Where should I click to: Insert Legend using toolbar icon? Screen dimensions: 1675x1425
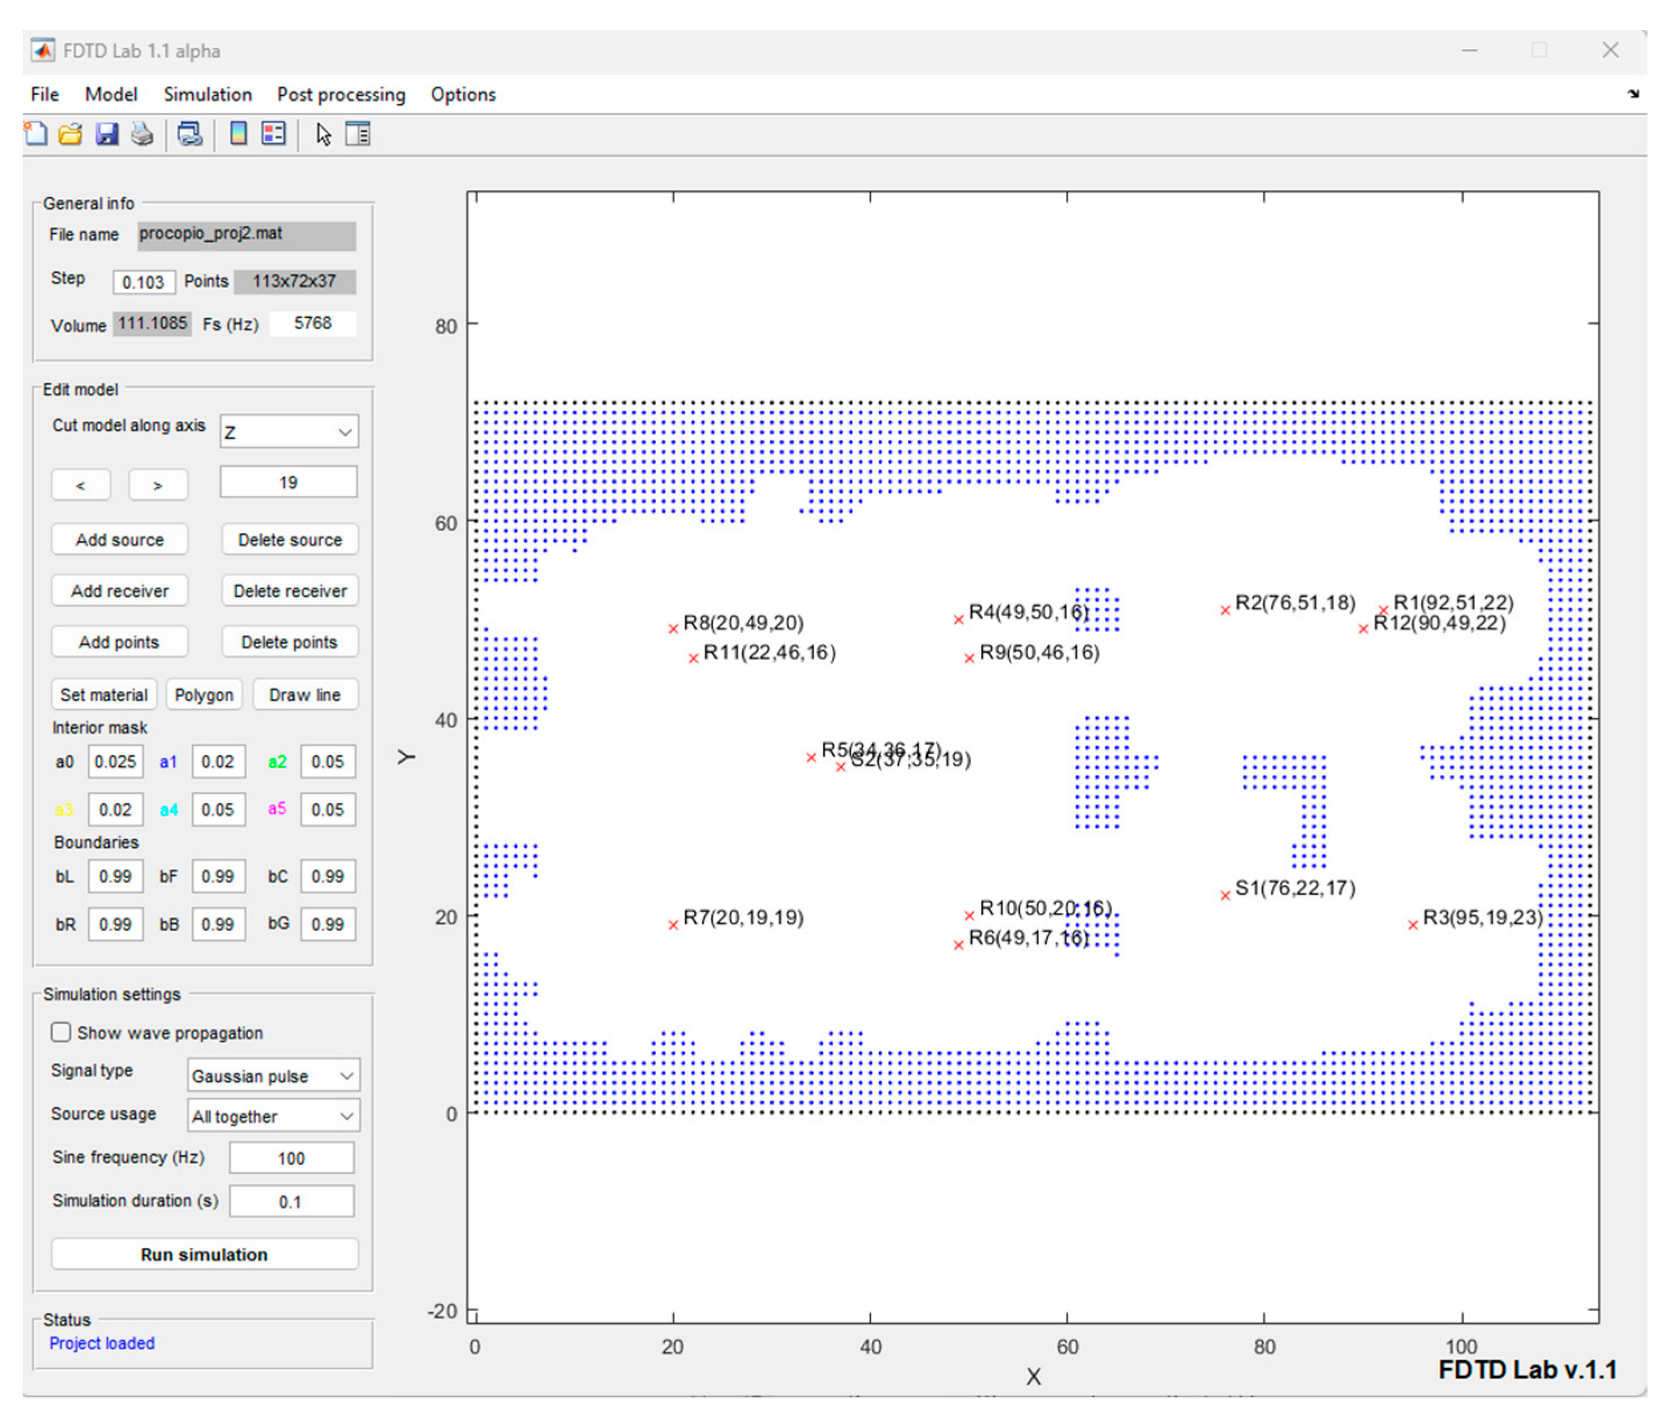(273, 134)
